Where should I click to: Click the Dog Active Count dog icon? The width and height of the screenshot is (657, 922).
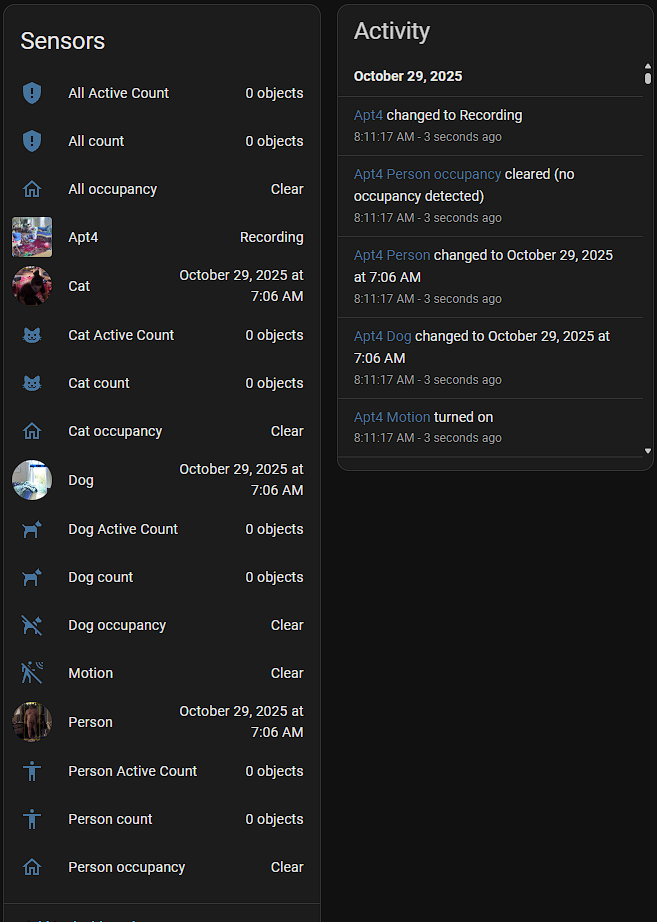click(32, 529)
